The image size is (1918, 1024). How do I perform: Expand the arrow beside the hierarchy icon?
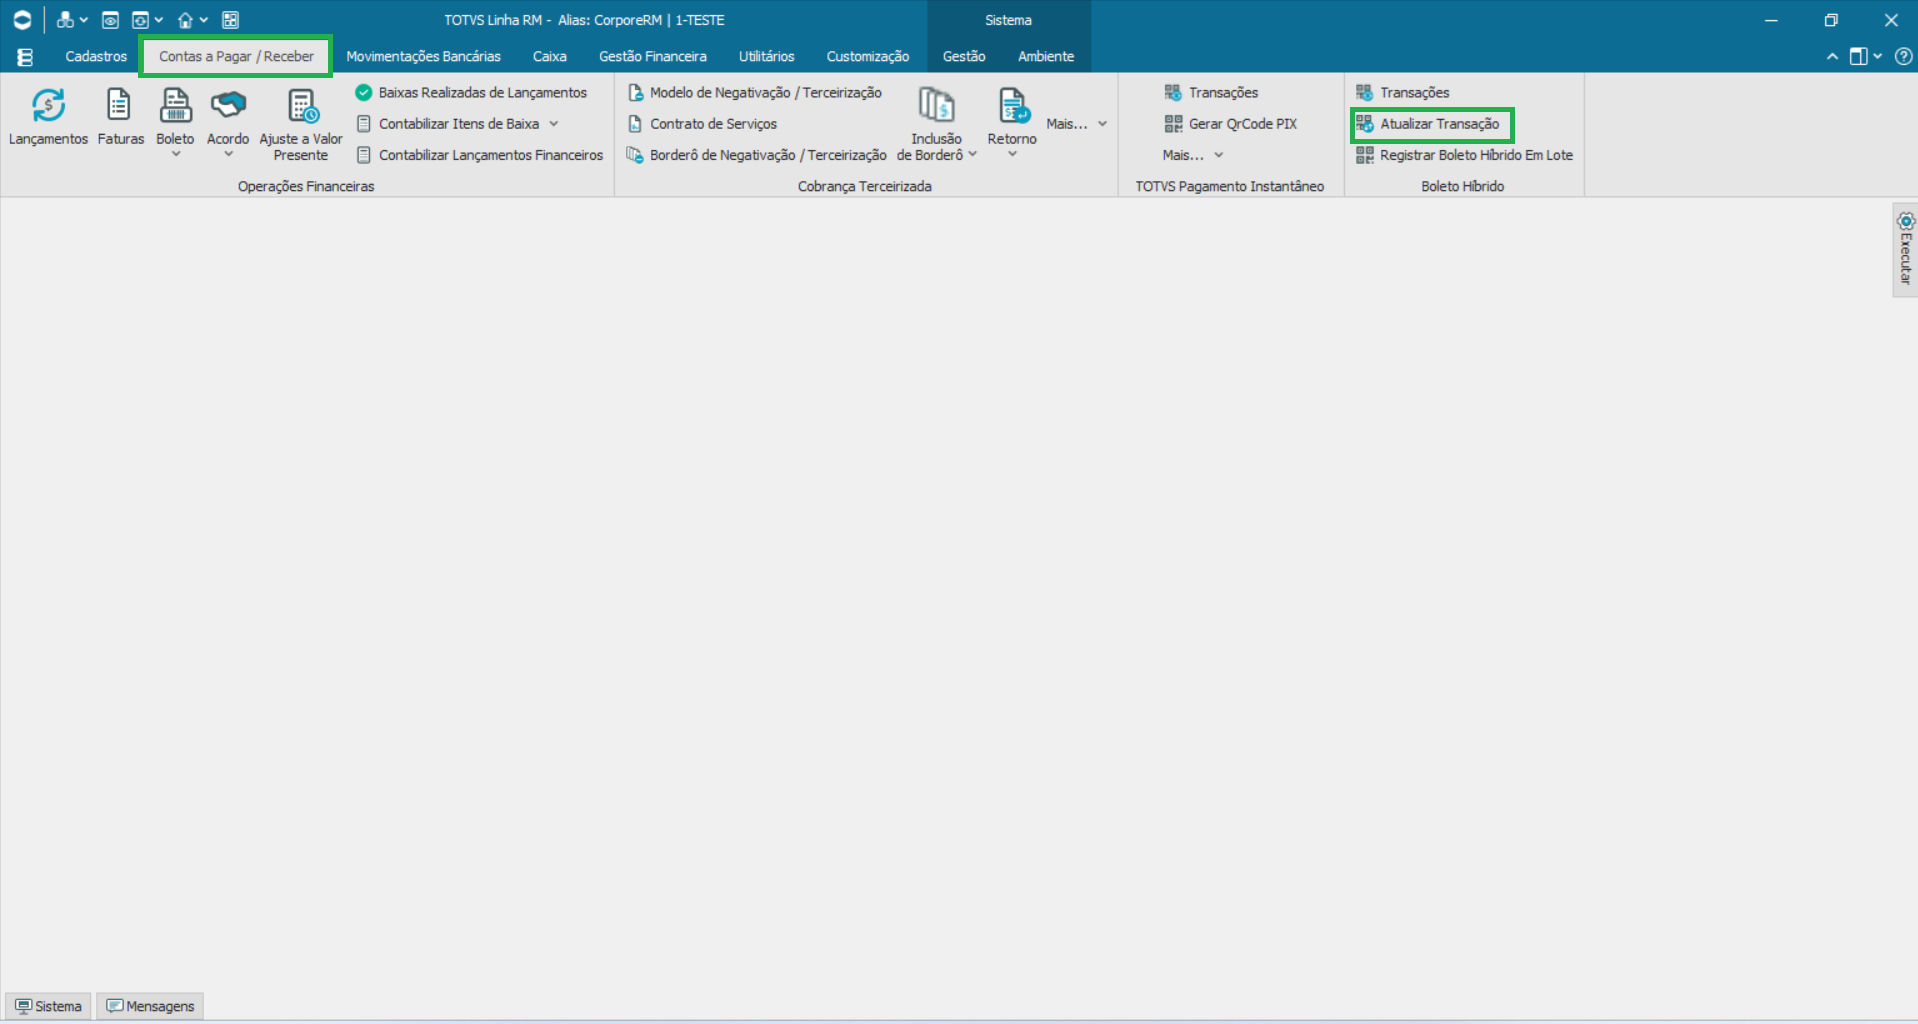coord(83,20)
